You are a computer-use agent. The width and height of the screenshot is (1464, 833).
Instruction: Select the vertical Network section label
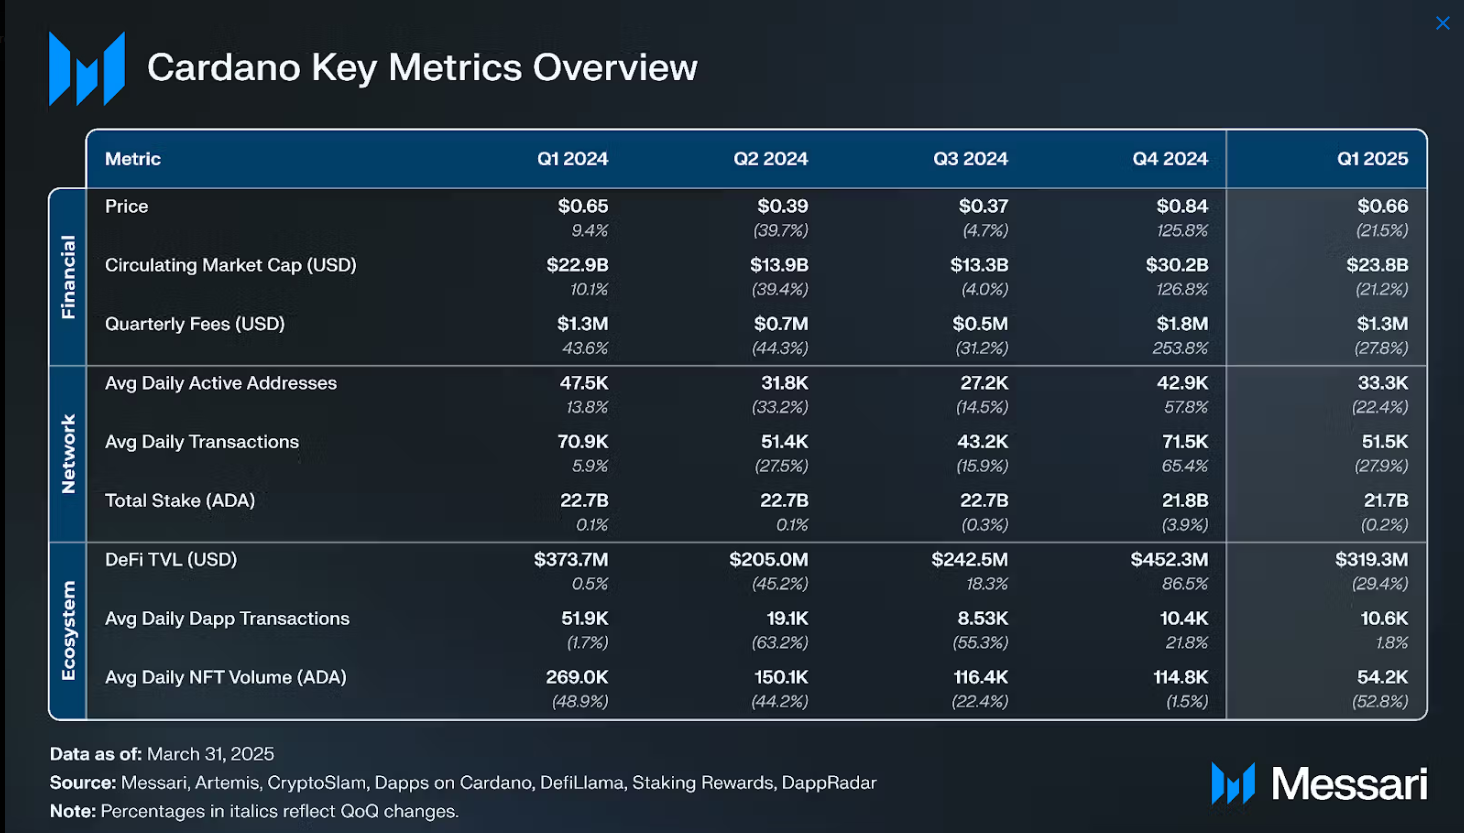pyautogui.click(x=68, y=454)
